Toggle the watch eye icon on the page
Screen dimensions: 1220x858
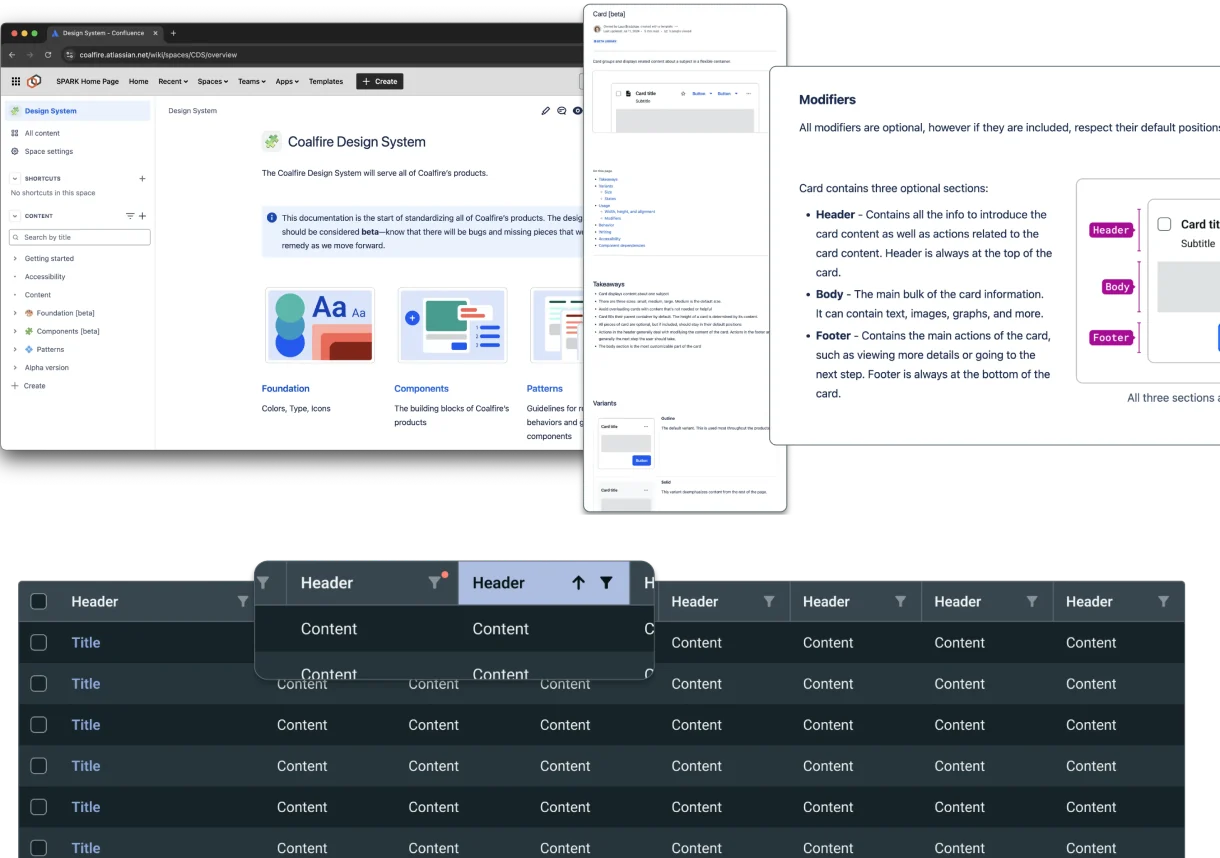(578, 111)
